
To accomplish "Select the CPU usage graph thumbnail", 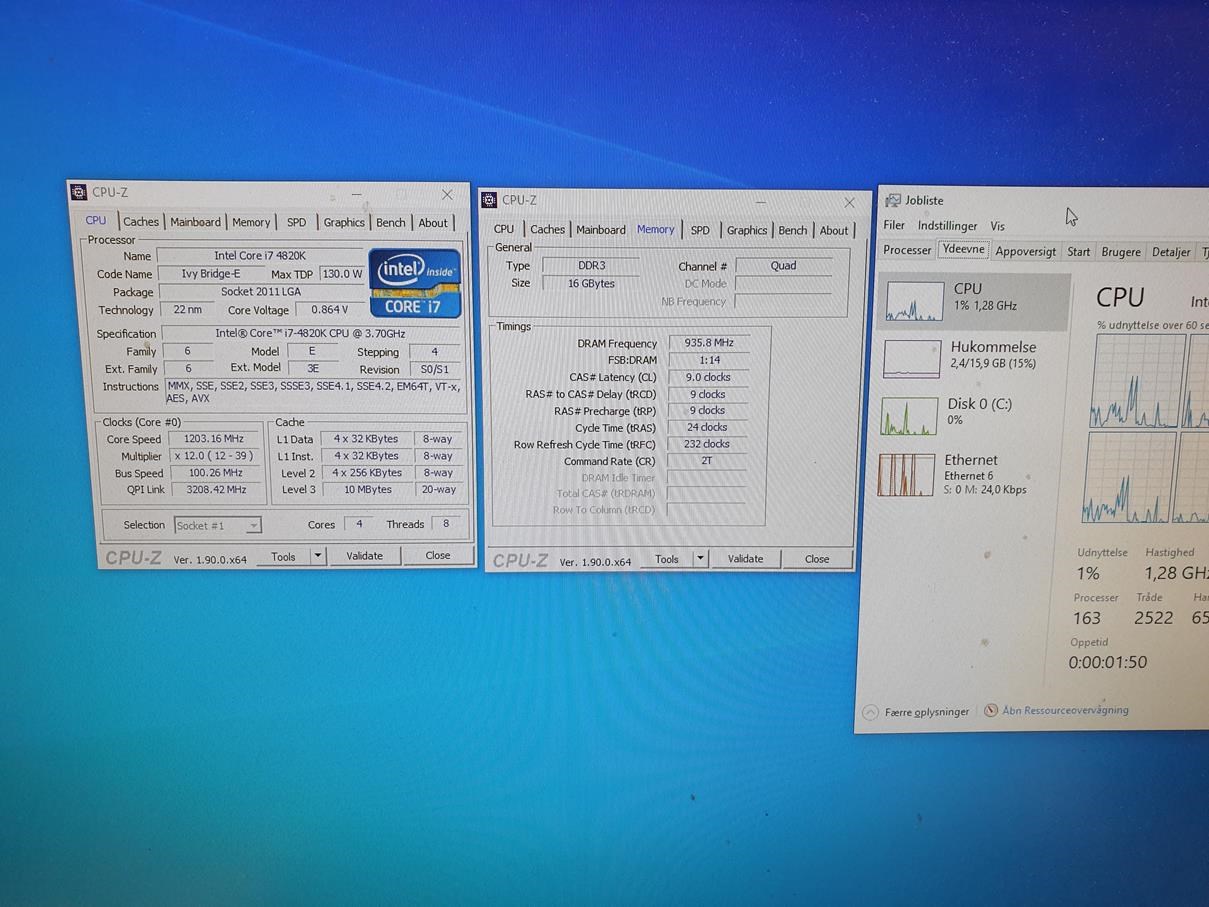I will tap(914, 301).
